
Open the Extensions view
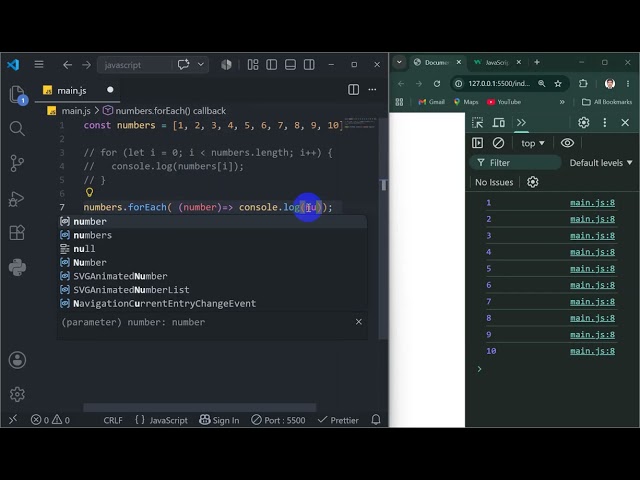(x=17, y=233)
